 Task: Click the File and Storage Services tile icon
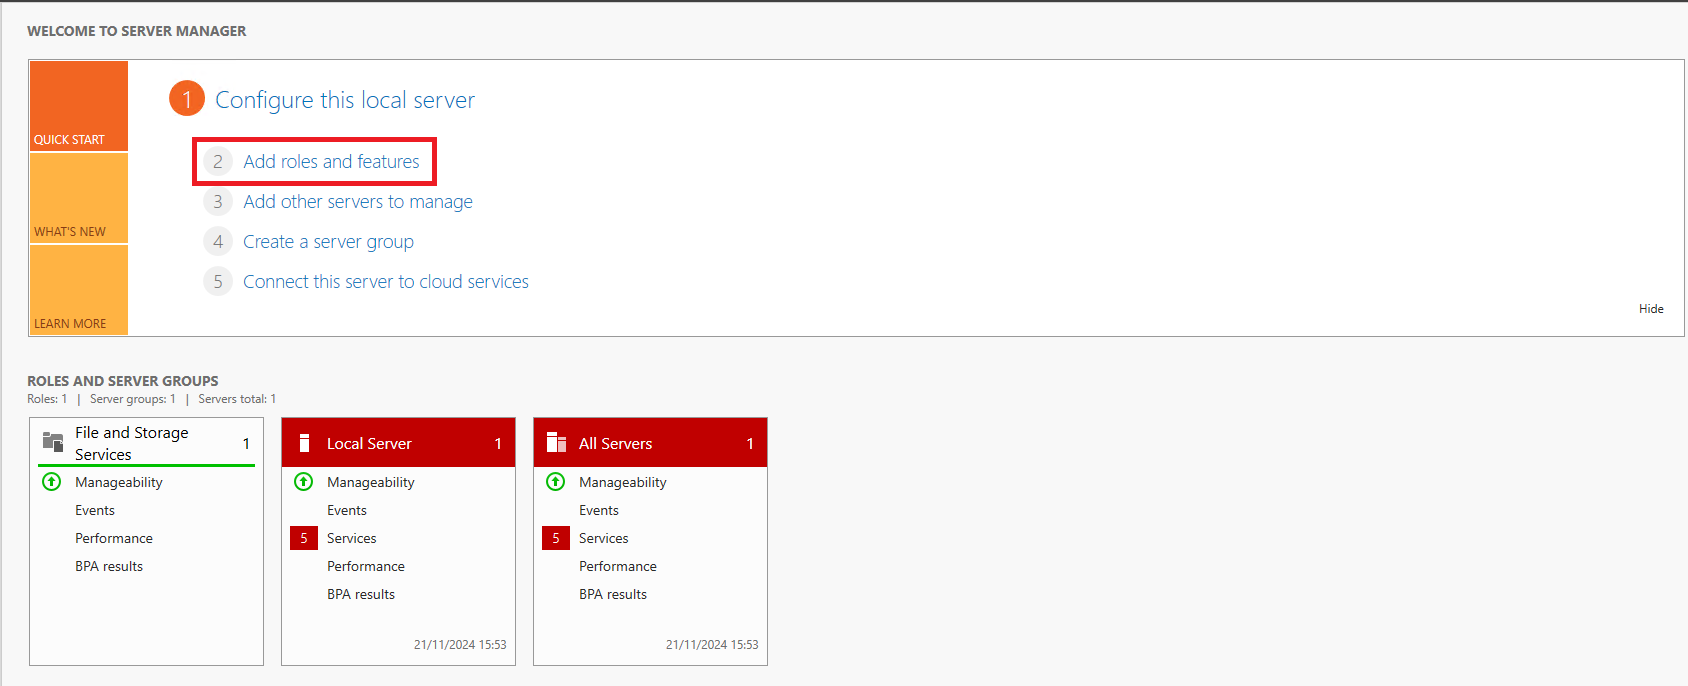click(x=53, y=441)
